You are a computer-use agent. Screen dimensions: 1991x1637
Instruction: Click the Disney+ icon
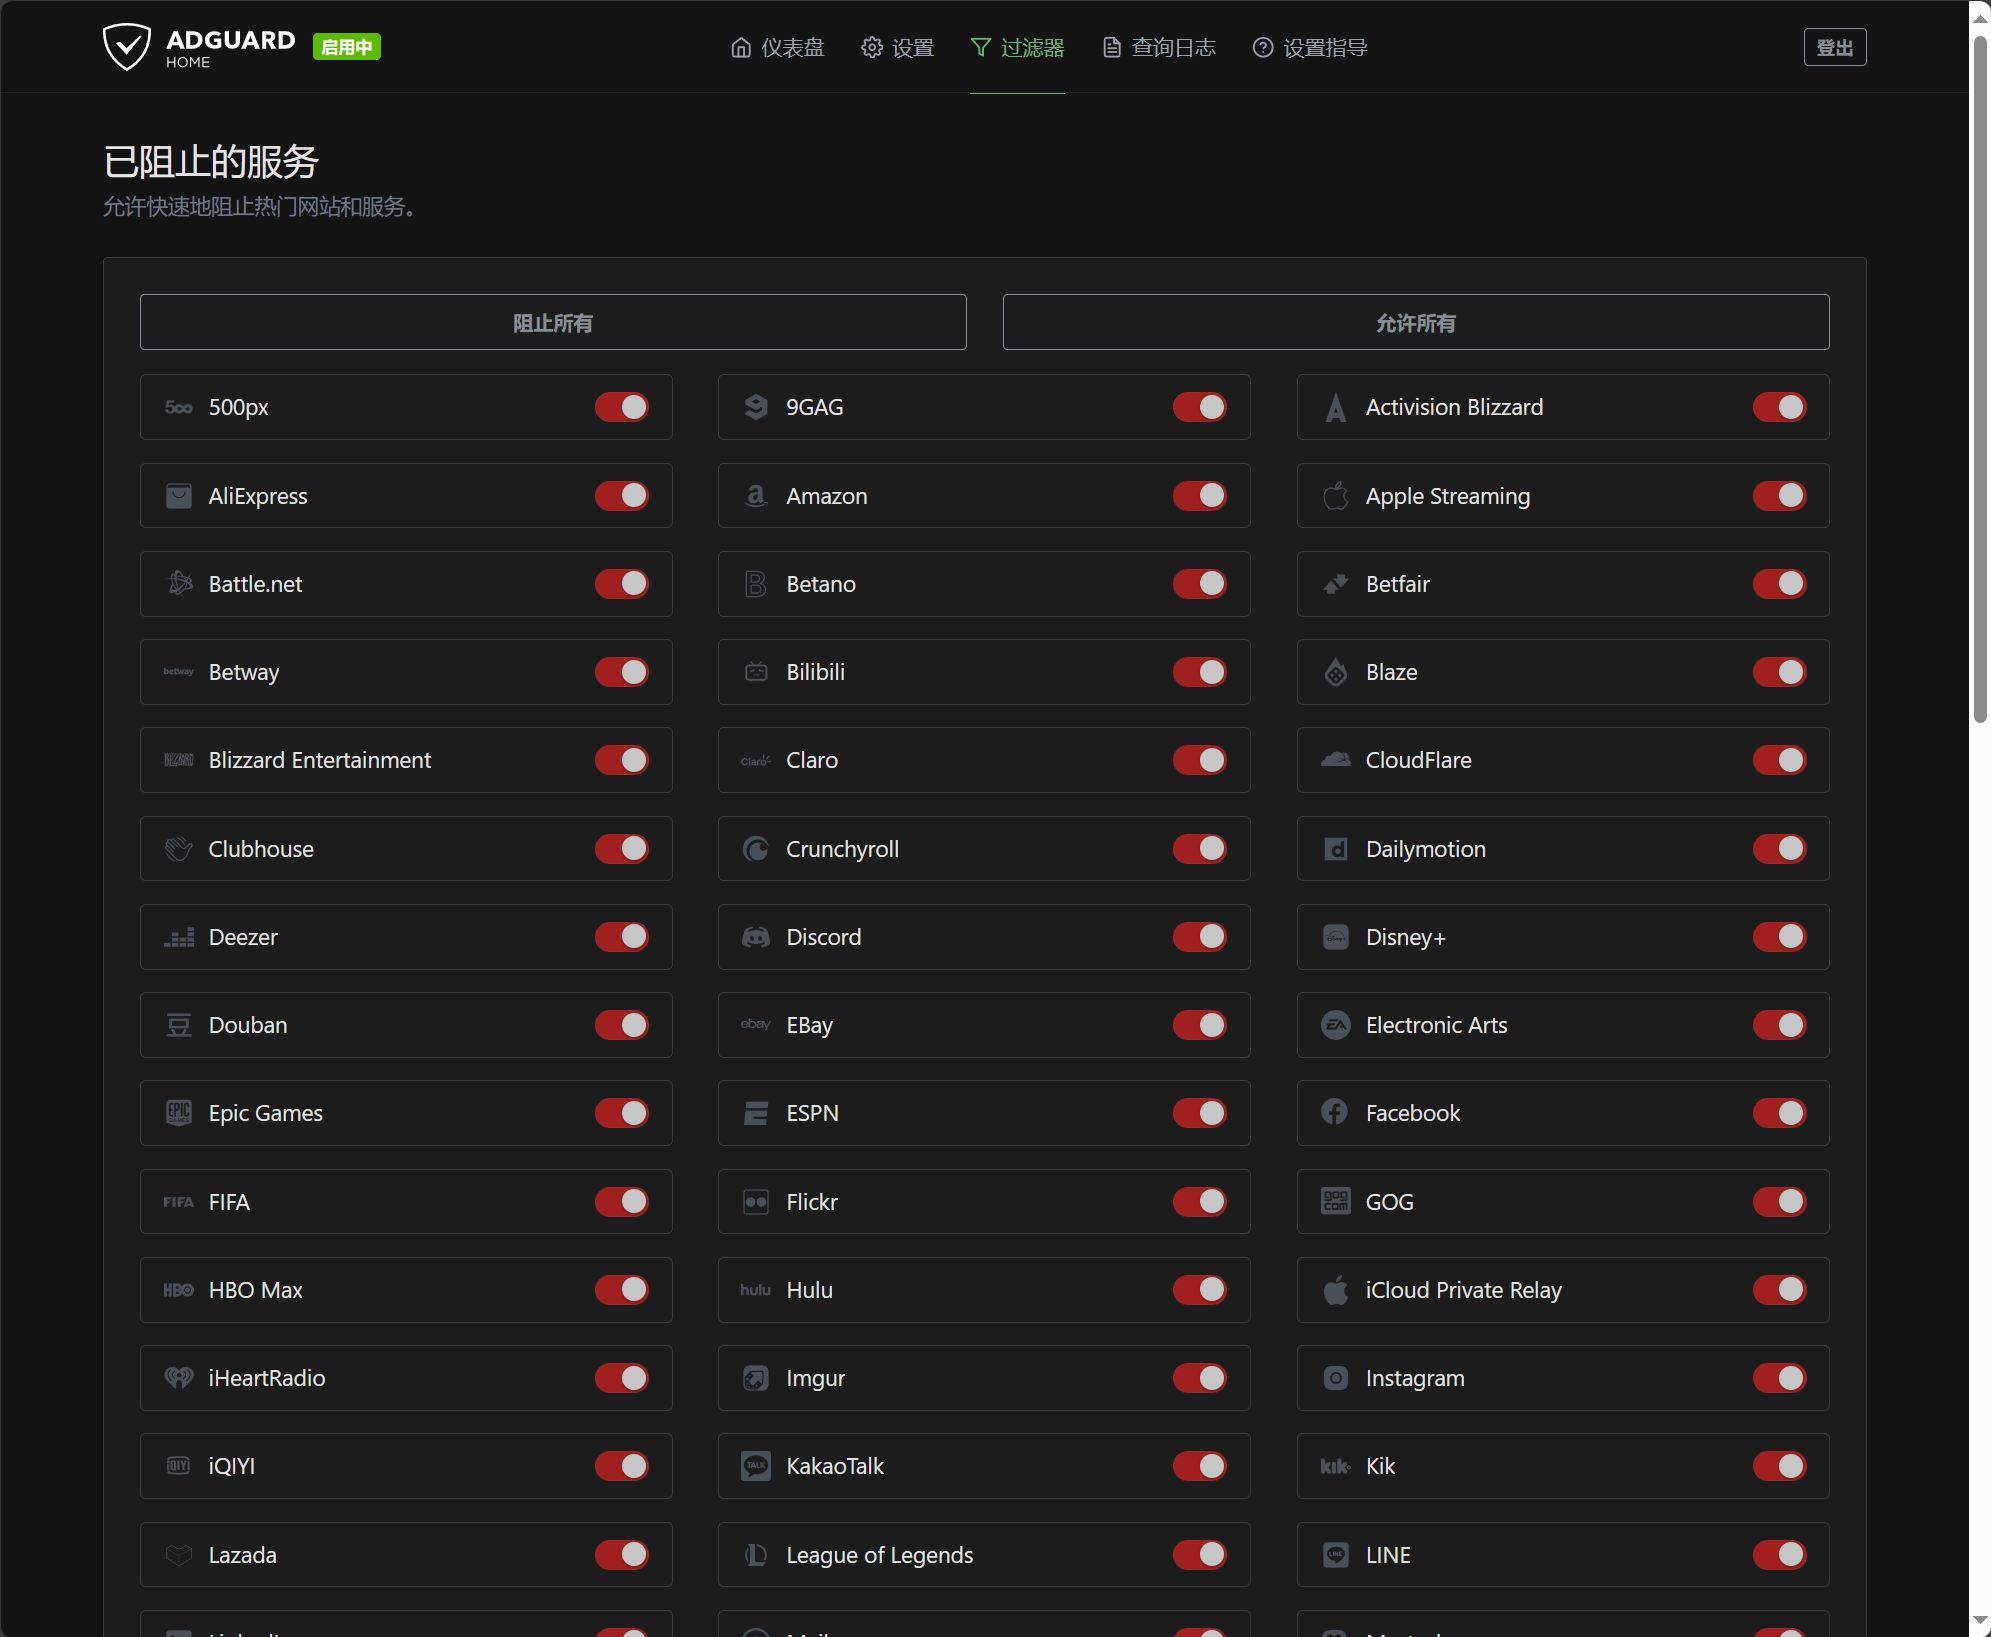pyautogui.click(x=1336, y=937)
